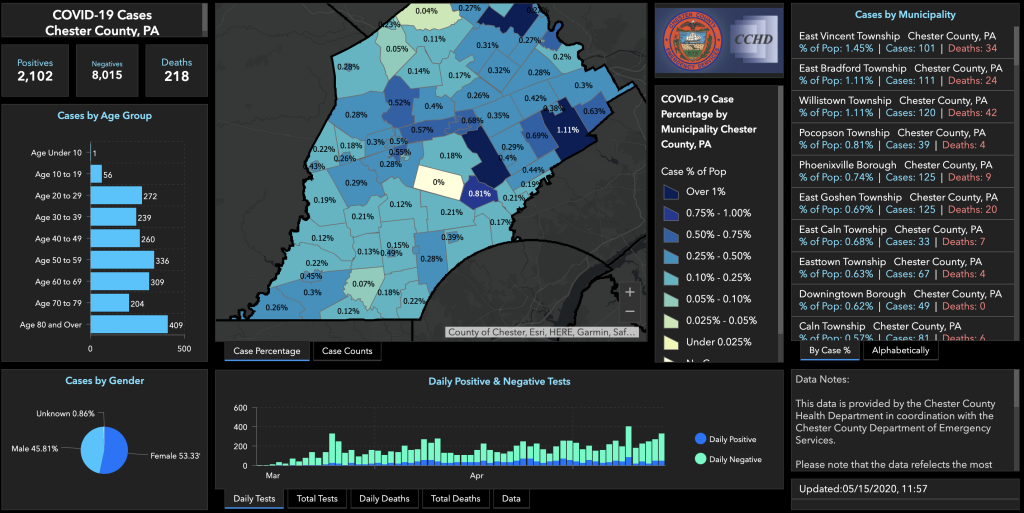Image resolution: width=1024 pixels, height=513 pixels.
Task: Select East Bradford Township in list
Action: (x=903, y=74)
